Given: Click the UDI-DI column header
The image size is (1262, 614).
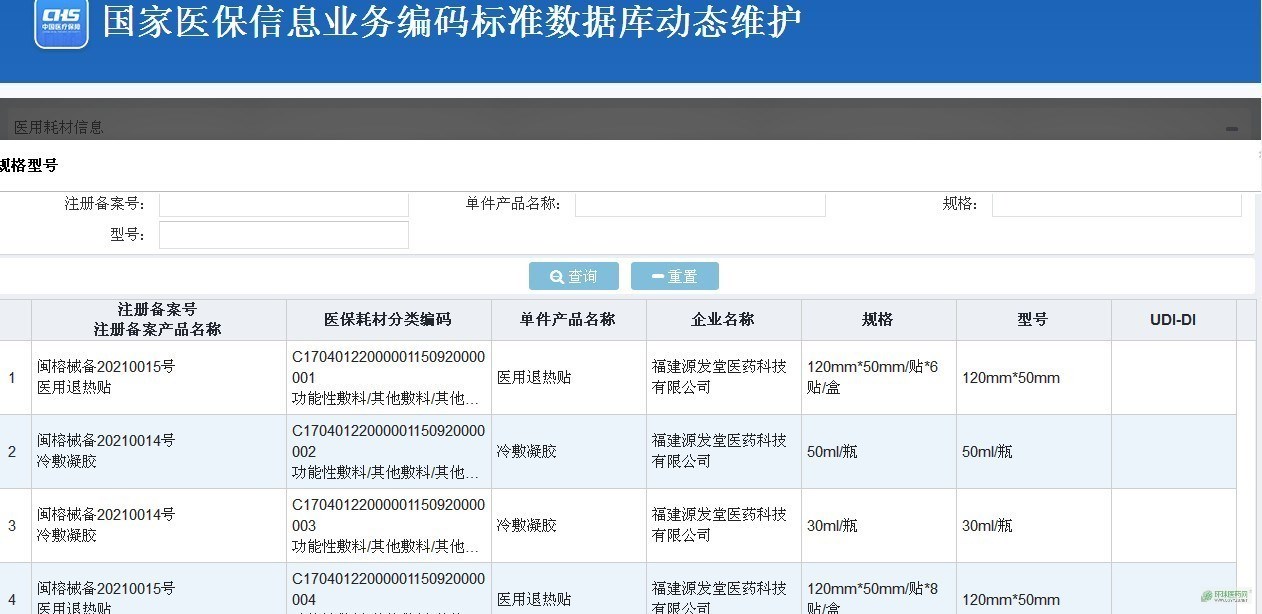Looking at the screenshot, I should click(x=1172, y=320).
